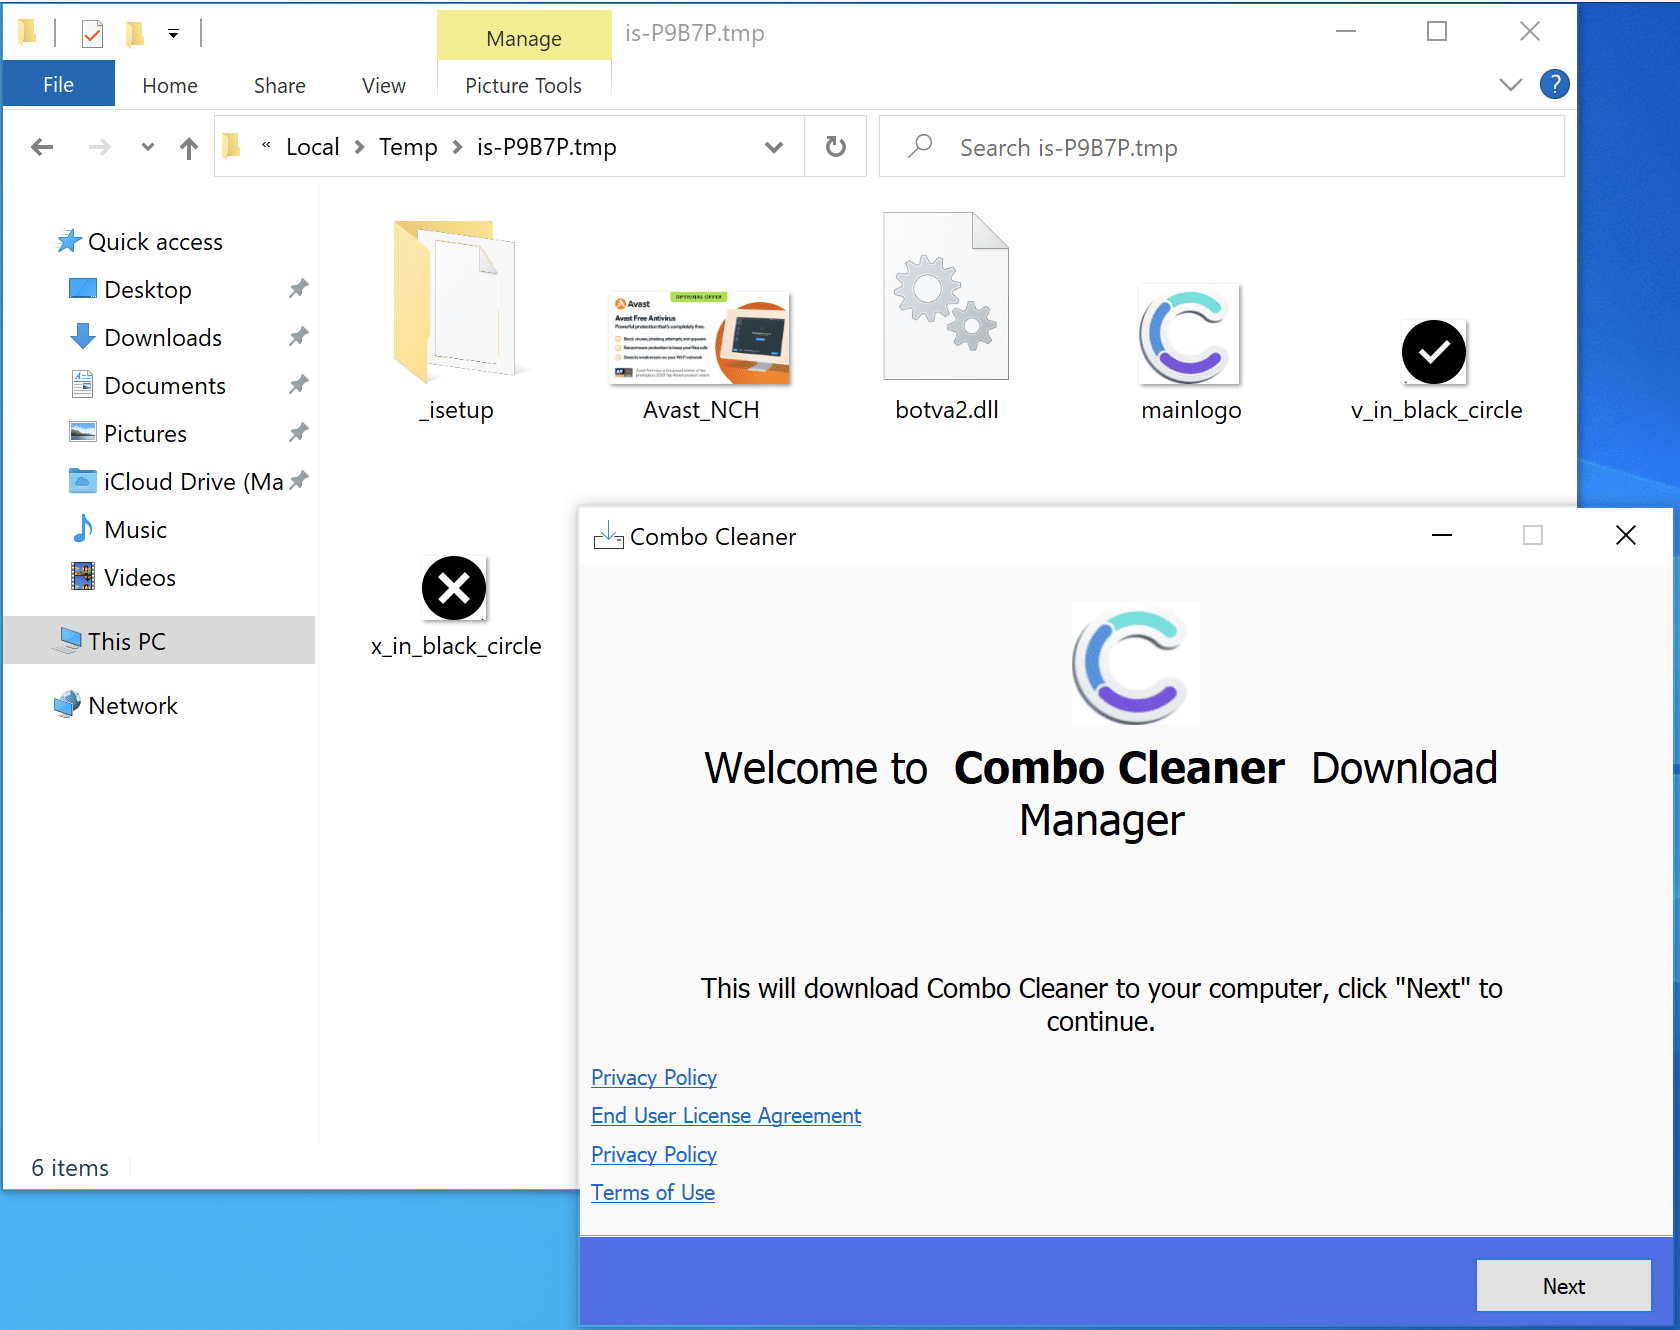Click the back navigation arrow
The image size is (1680, 1330).
(x=42, y=148)
